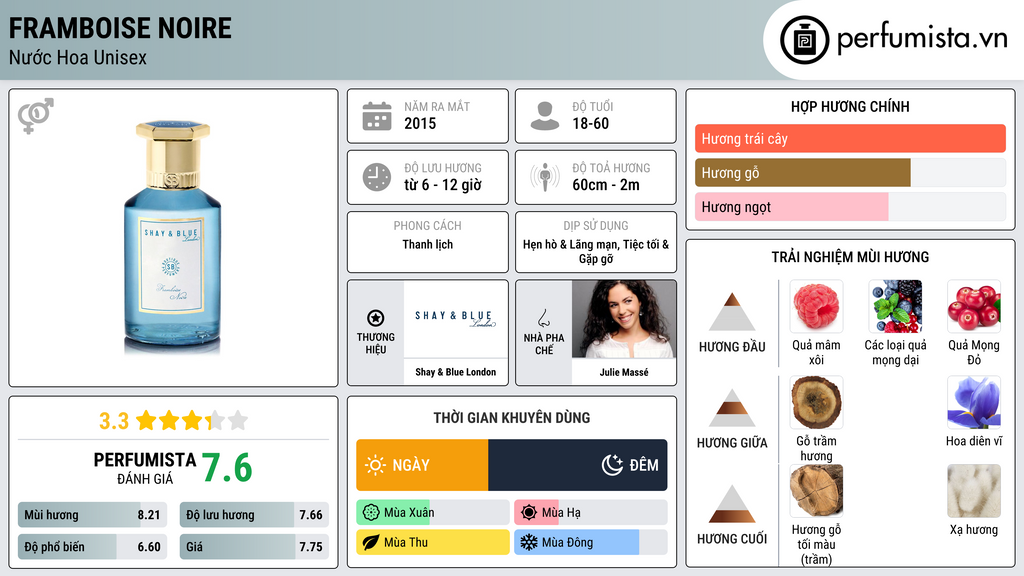Image resolution: width=1024 pixels, height=576 pixels.
Task: Click the Hương đầu pyramid icon
Action: [x=732, y=312]
